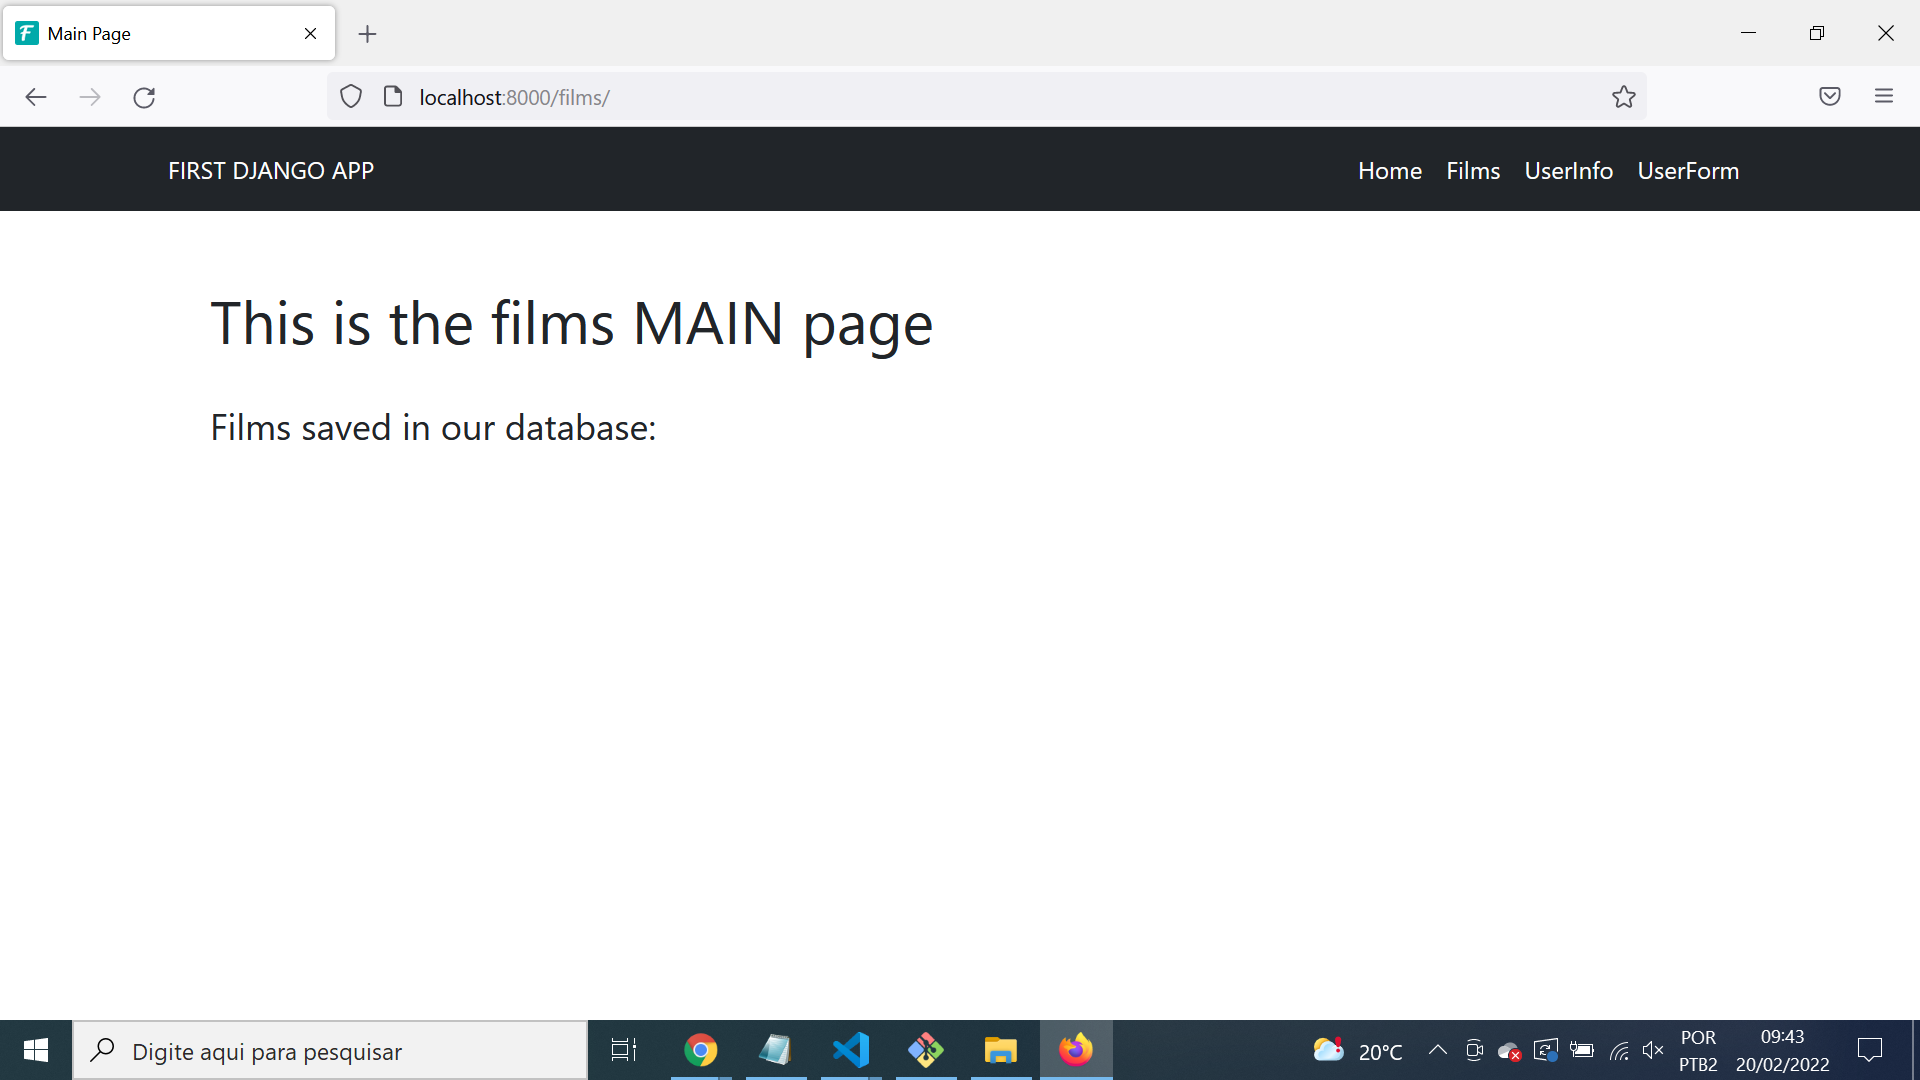Open the Films navbar link
Image resolution: width=1920 pixels, height=1080 pixels.
click(1472, 171)
